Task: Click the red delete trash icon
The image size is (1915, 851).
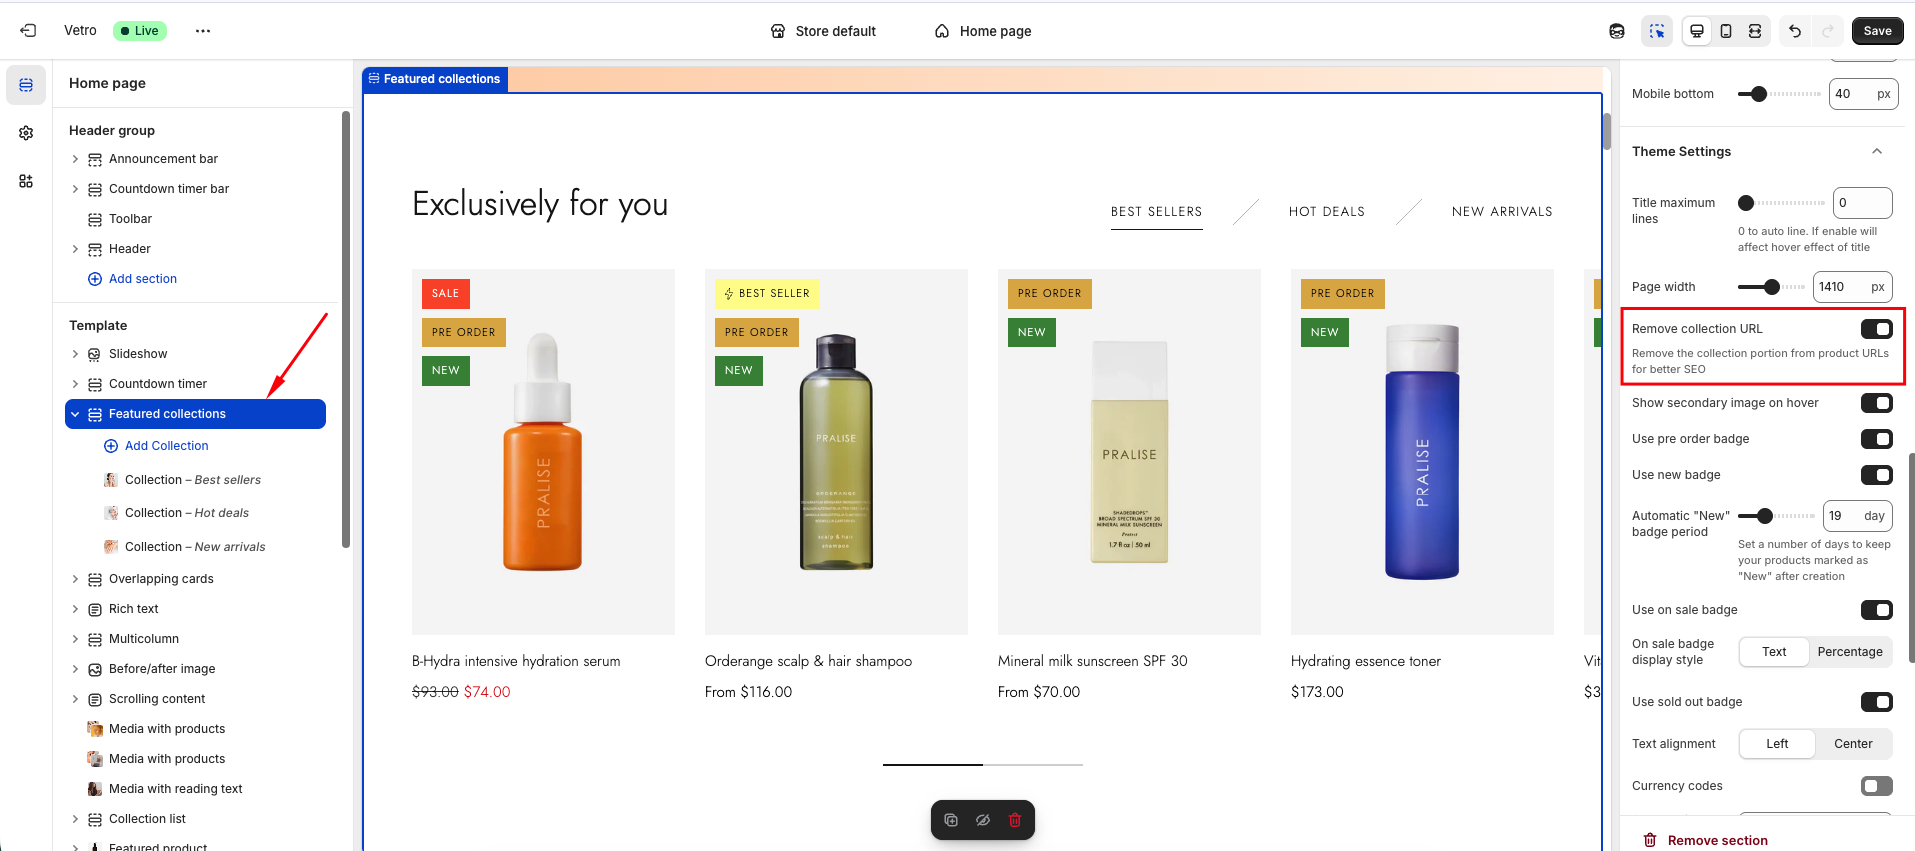Action: pyautogui.click(x=1015, y=820)
